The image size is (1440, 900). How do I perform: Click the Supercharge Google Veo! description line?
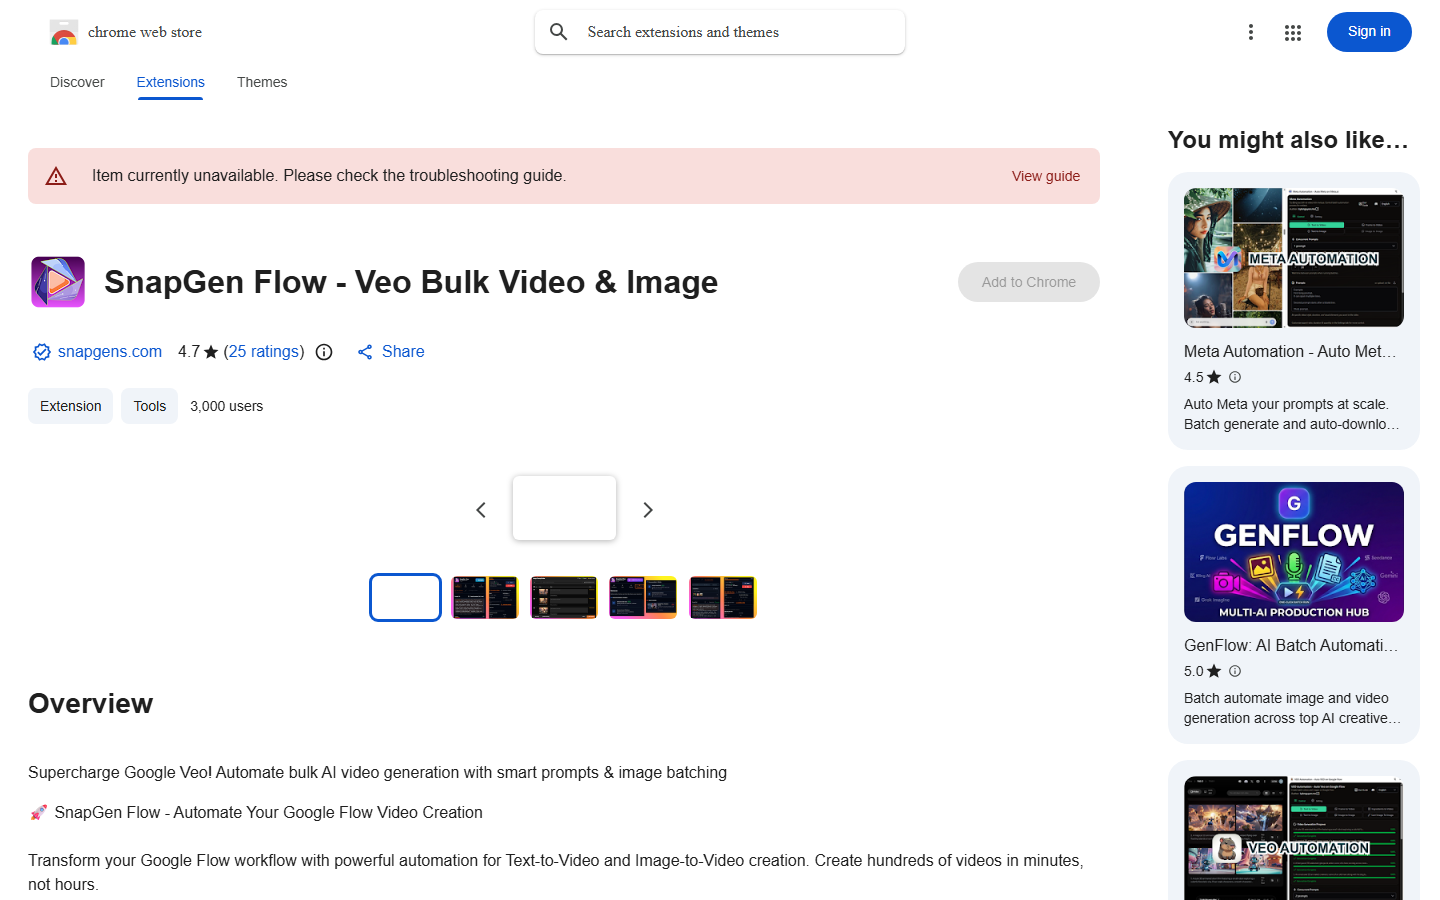(378, 773)
